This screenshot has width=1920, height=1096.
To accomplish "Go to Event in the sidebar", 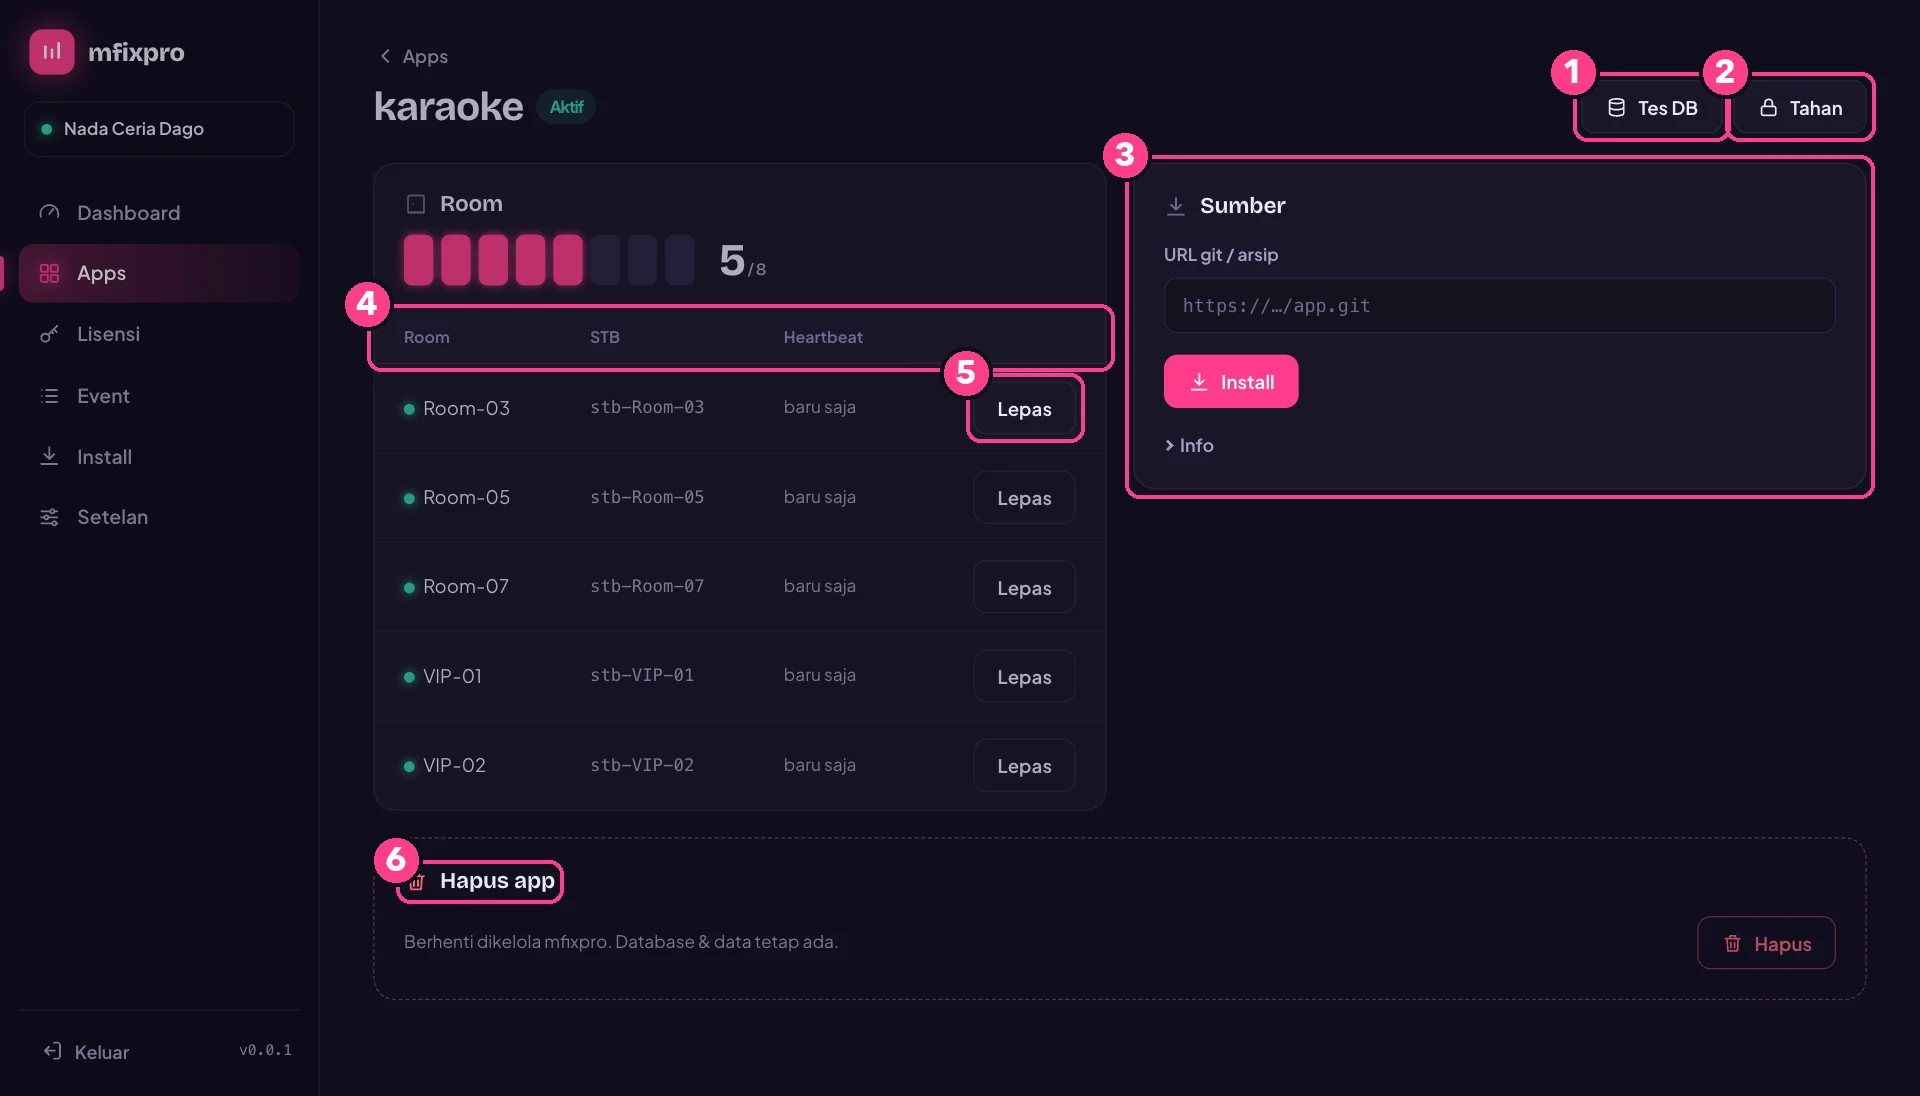I will click(x=159, y=396).
